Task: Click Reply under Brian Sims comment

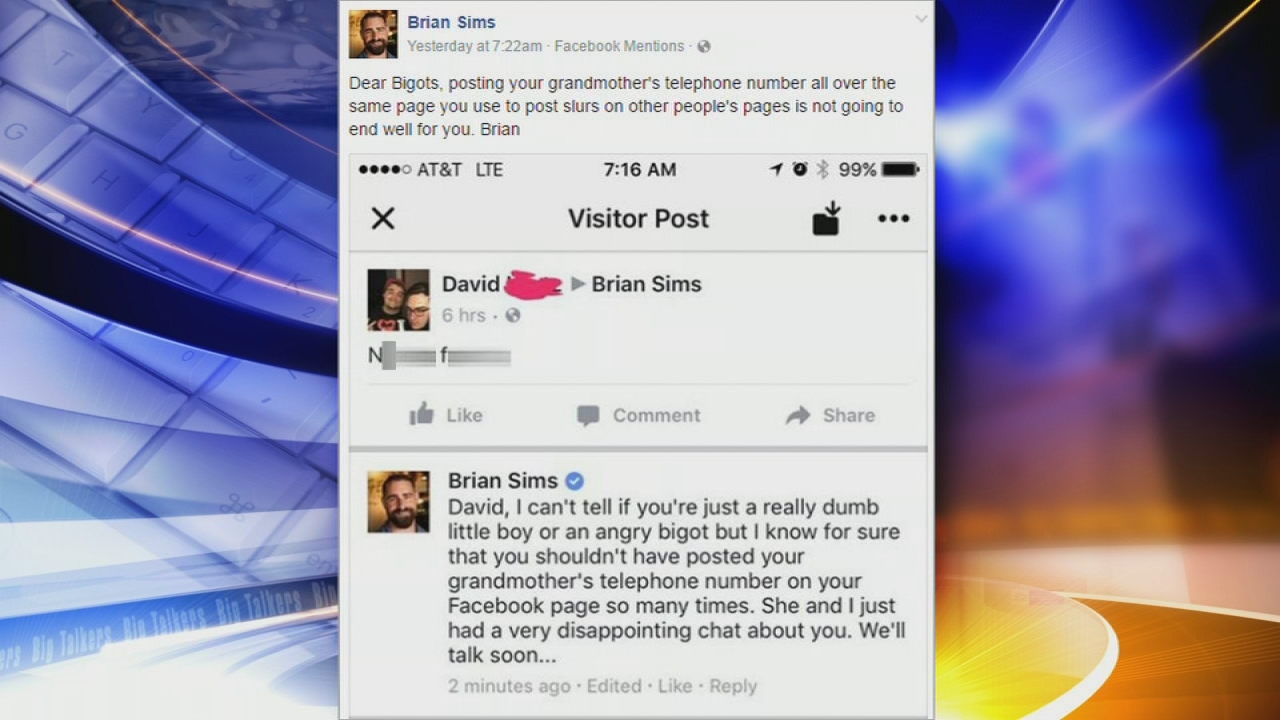Action: click(x=733, y=686)
